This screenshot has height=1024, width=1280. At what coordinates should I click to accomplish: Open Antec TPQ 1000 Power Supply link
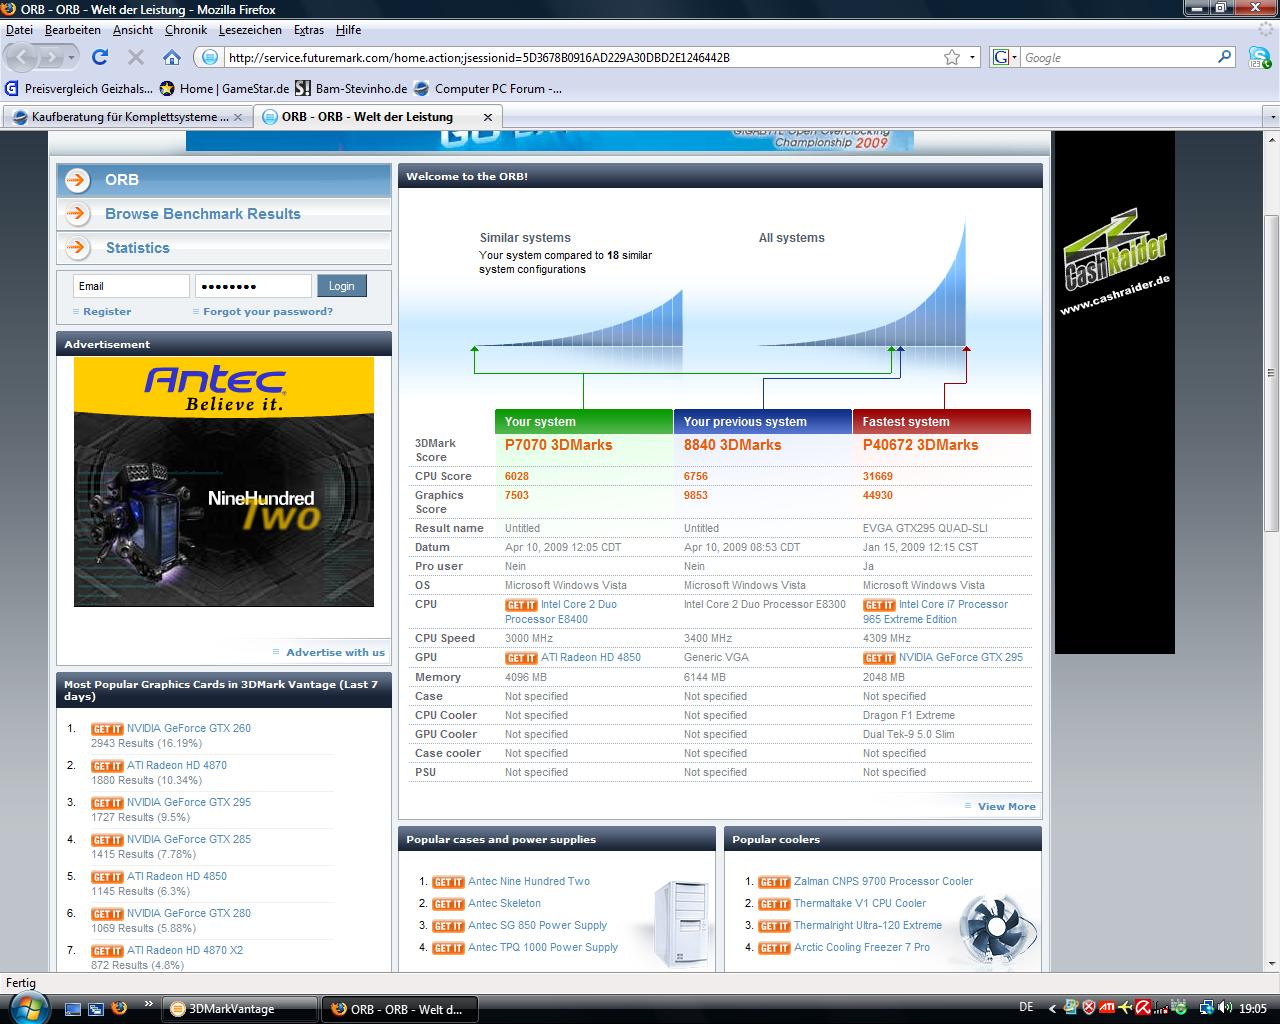coord(543,947)
